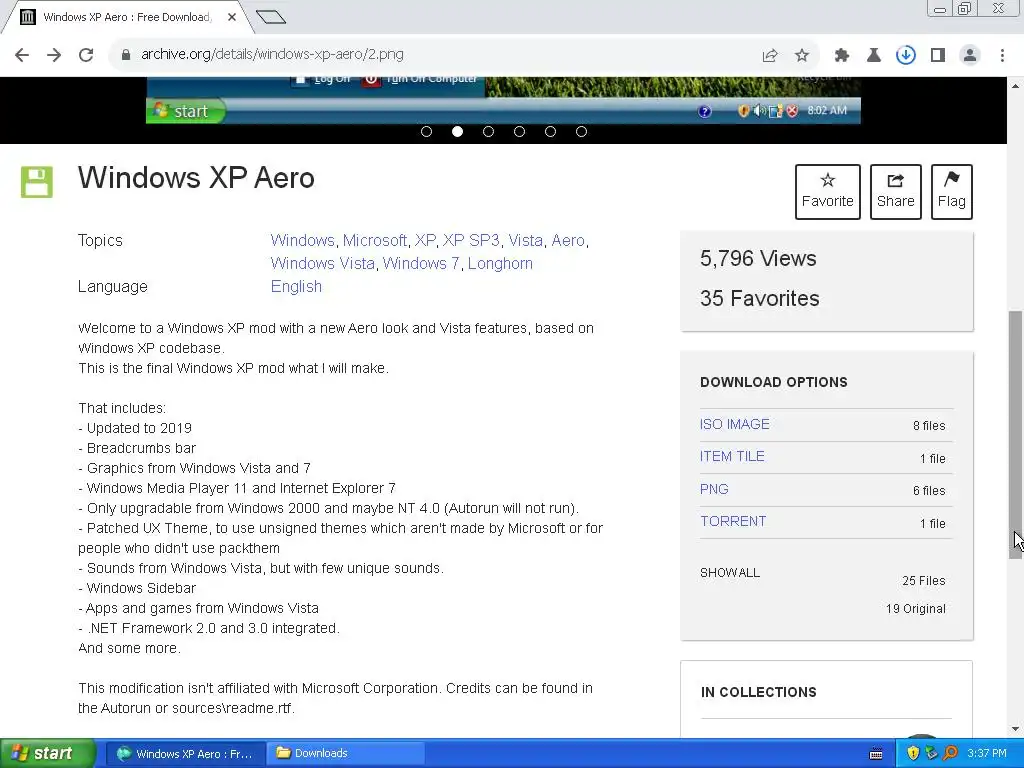The width and height of the screenshot is (1024, 768).
Task: Bookmark this page with the star icon
Action: point(802,56)
